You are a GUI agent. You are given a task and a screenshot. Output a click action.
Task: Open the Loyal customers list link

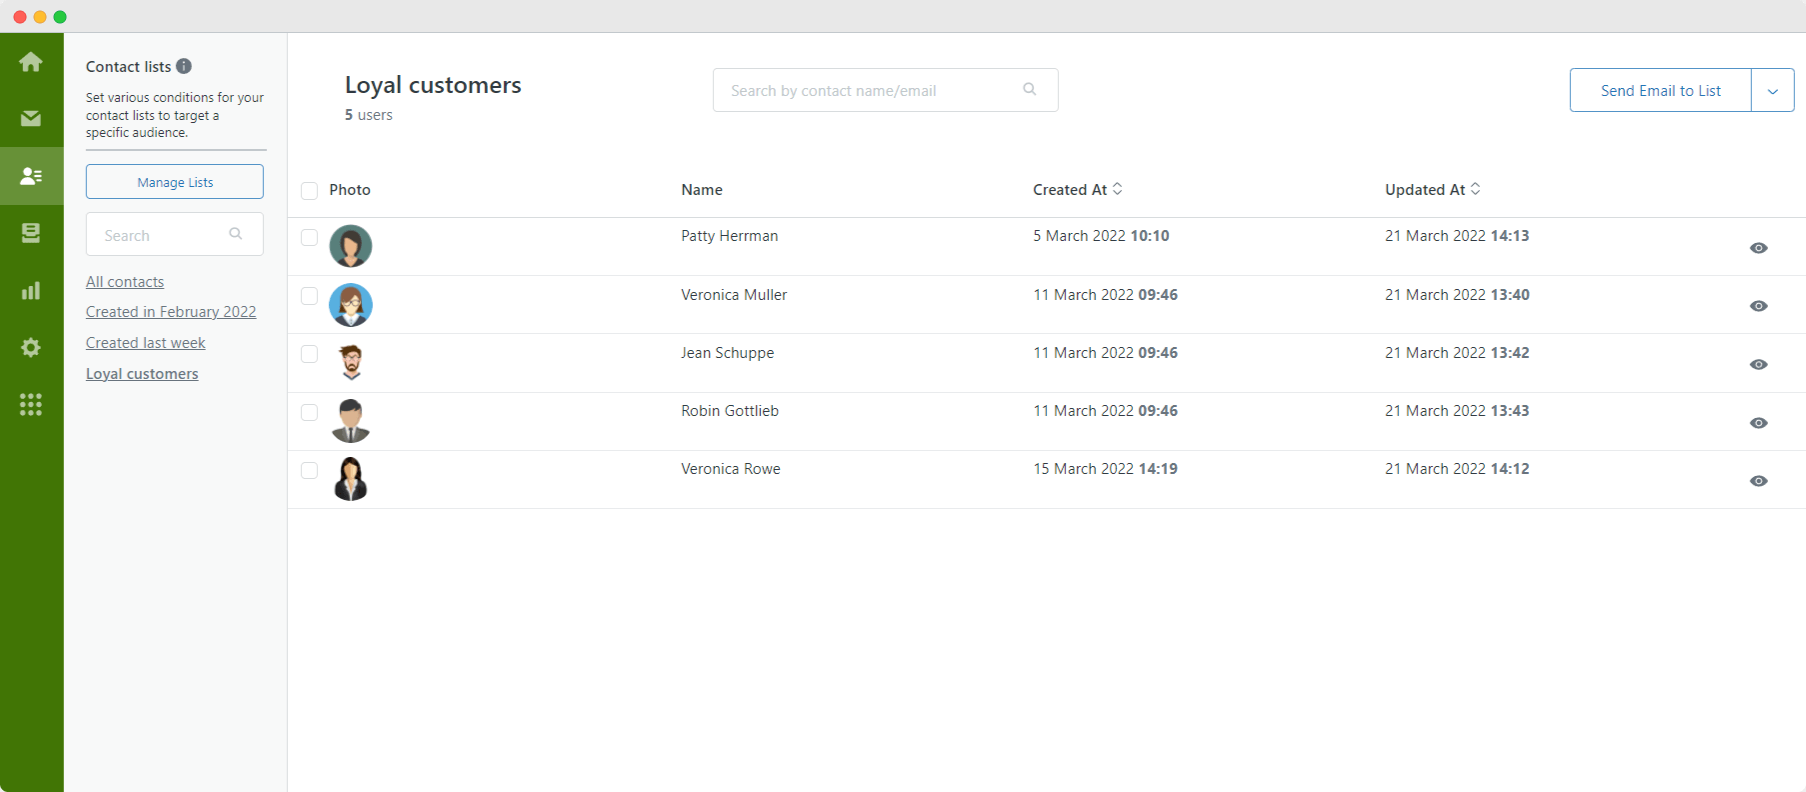142,374
